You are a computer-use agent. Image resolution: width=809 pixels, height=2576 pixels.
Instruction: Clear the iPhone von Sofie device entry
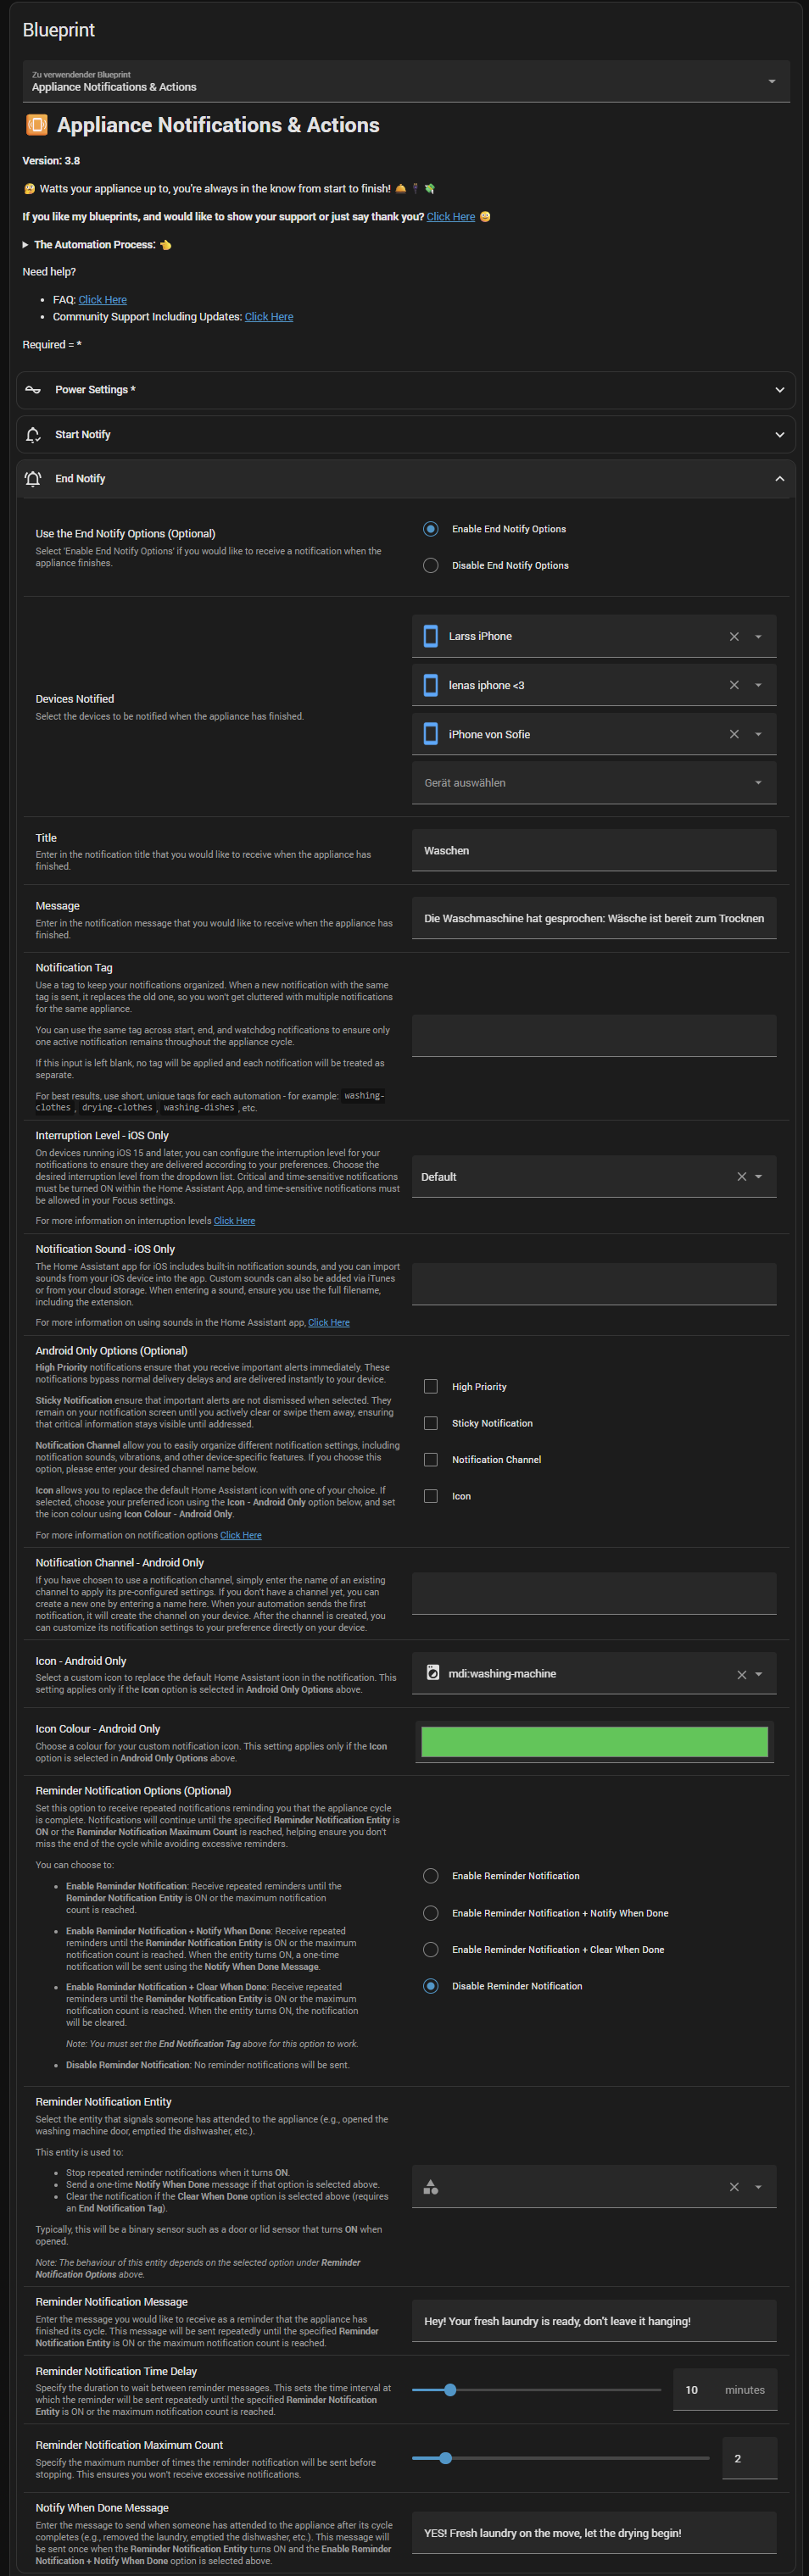pyautogui.click(x=733, y=735)
